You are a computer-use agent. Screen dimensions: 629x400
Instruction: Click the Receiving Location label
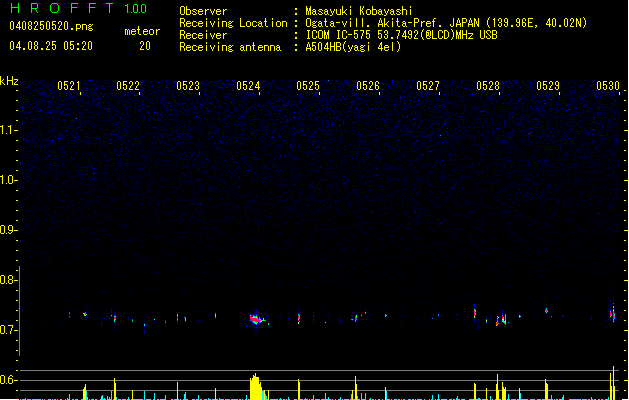(x=233, y=23)
